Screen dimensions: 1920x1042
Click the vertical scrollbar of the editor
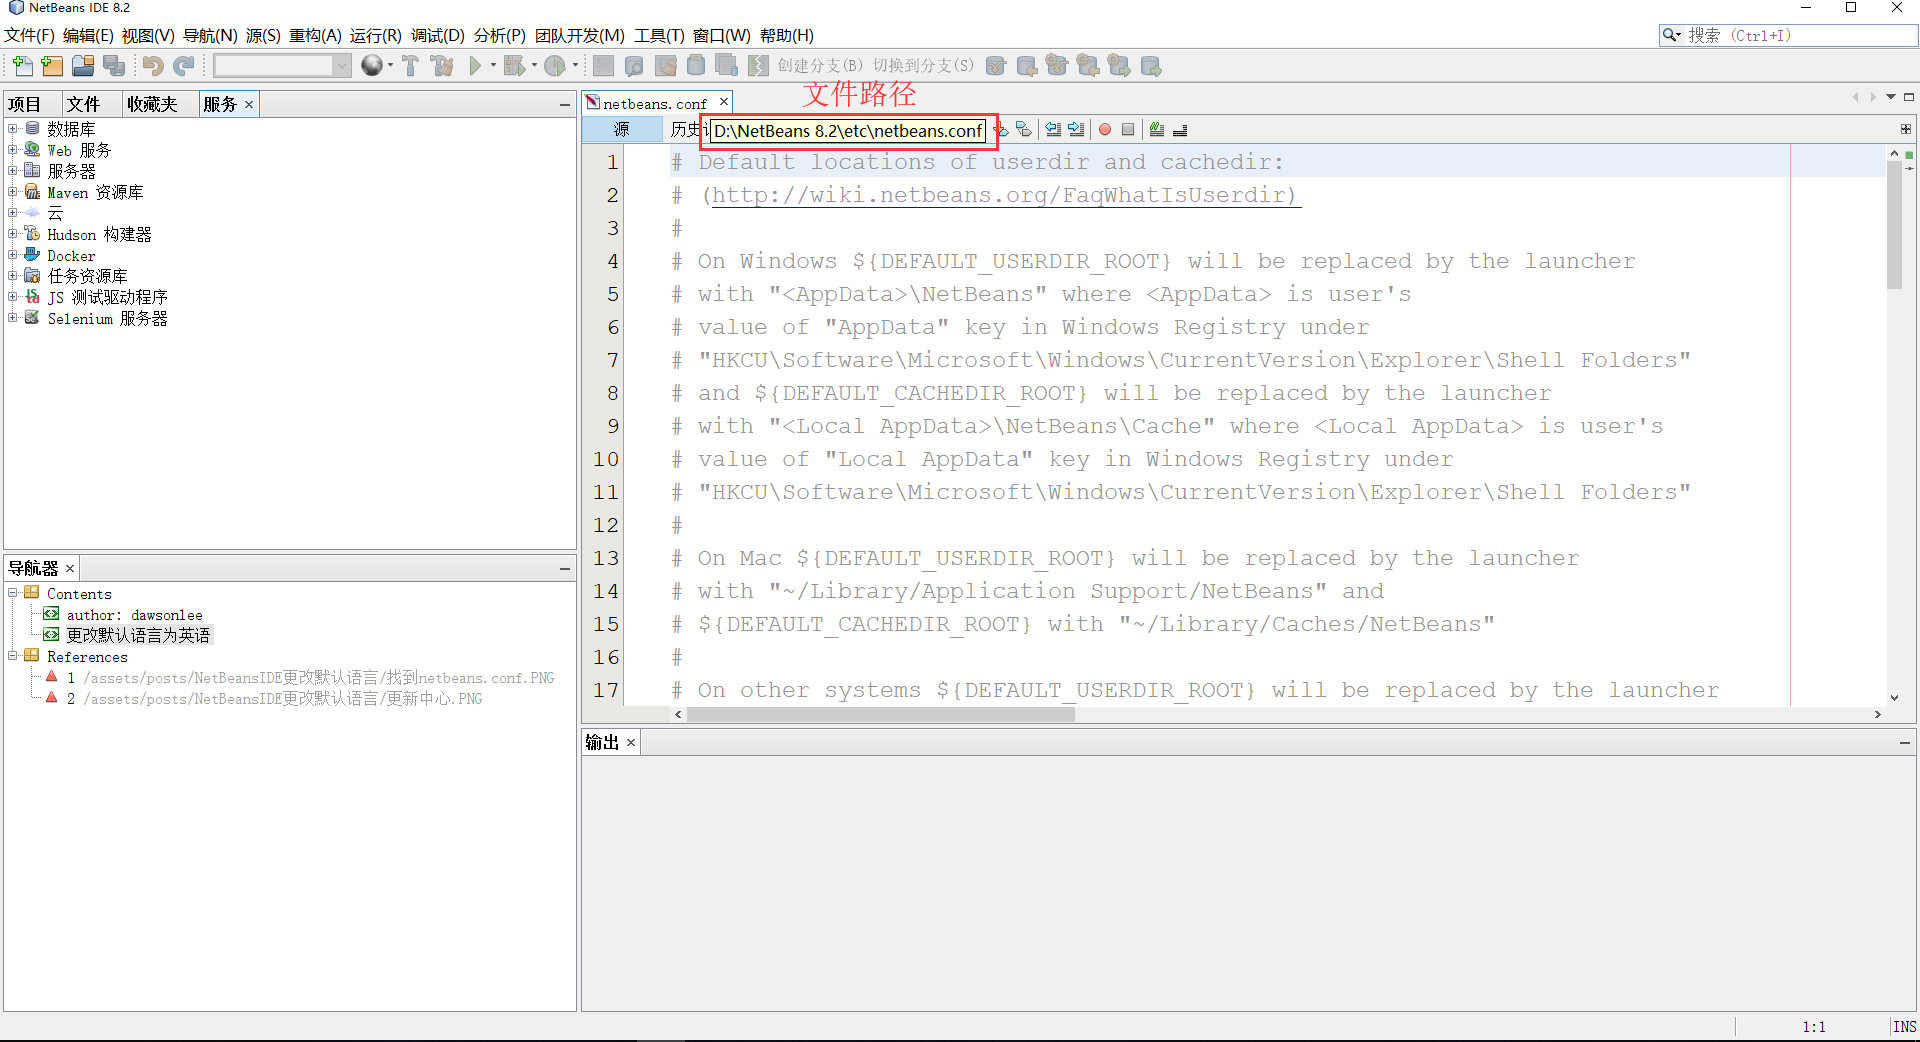tap(1894, 223)
